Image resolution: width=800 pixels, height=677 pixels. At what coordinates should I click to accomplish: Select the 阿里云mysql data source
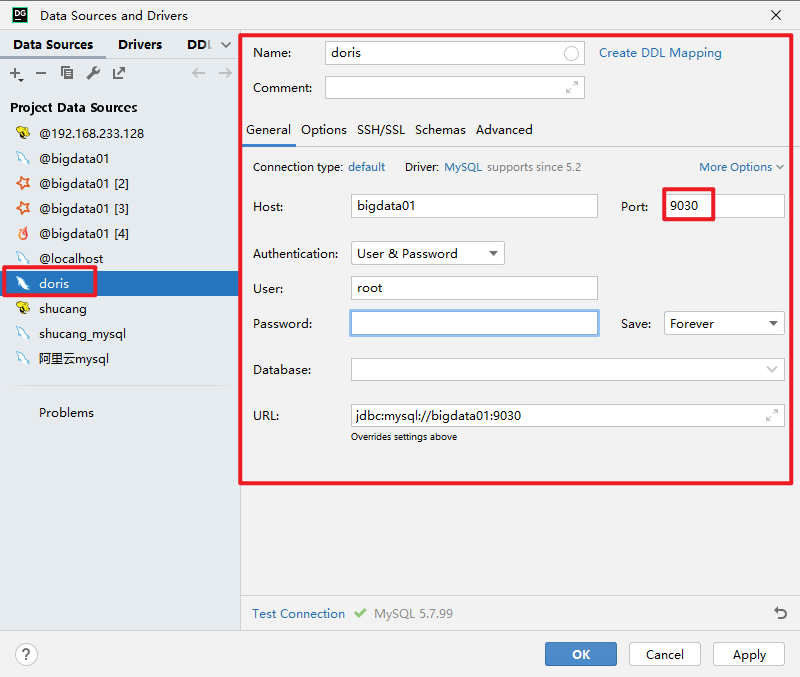click(x=120, y=358)
